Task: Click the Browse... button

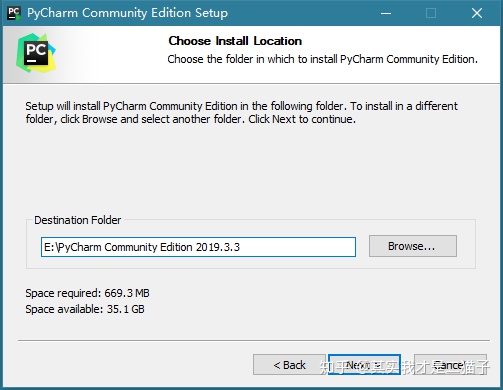Action: pos(413,246)
